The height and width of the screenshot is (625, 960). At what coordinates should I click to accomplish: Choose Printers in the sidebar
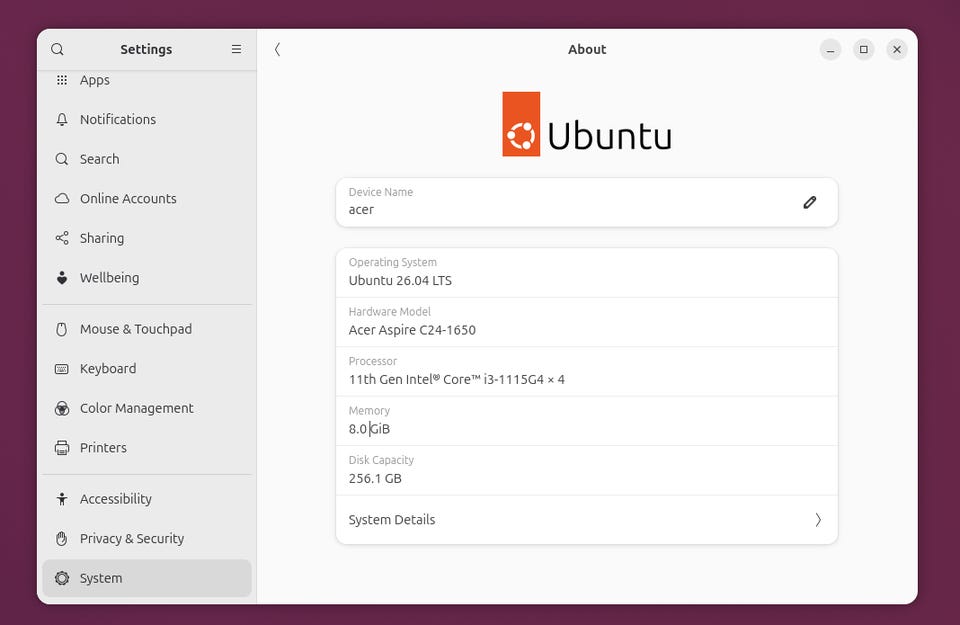tap(147, 447)
